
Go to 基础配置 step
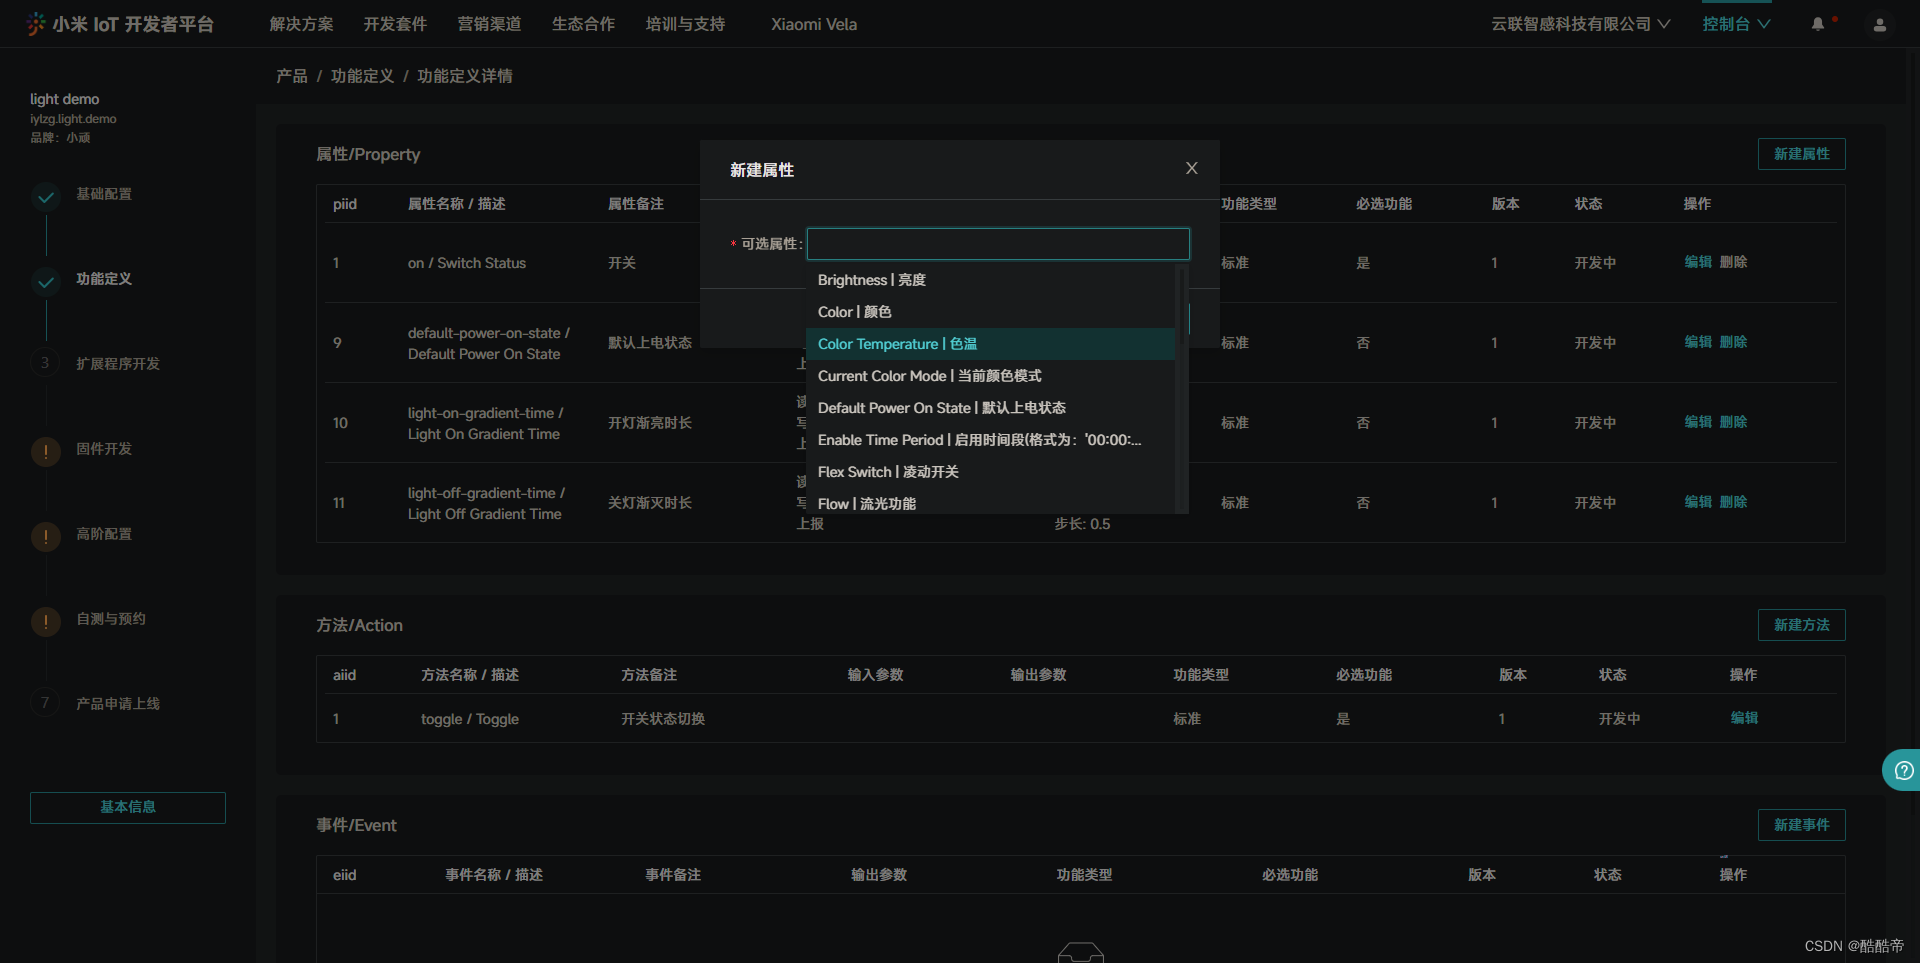coord(104,194)
